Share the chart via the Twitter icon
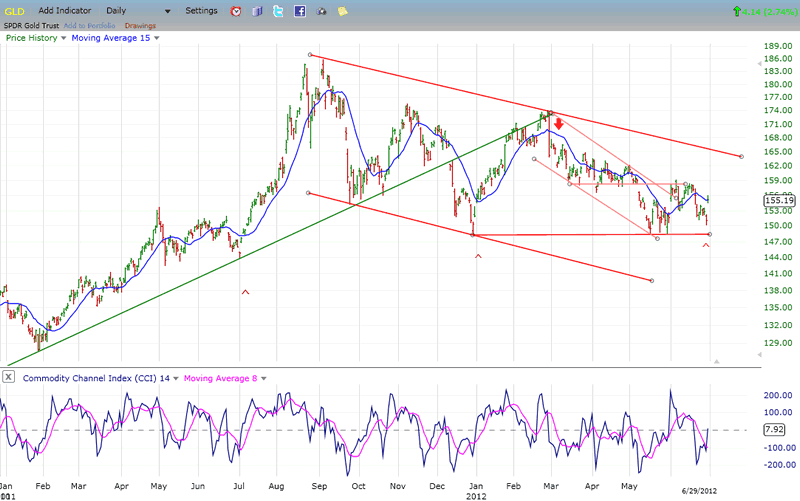The width and height of the screenshot is (800, 501). (278, 11)
